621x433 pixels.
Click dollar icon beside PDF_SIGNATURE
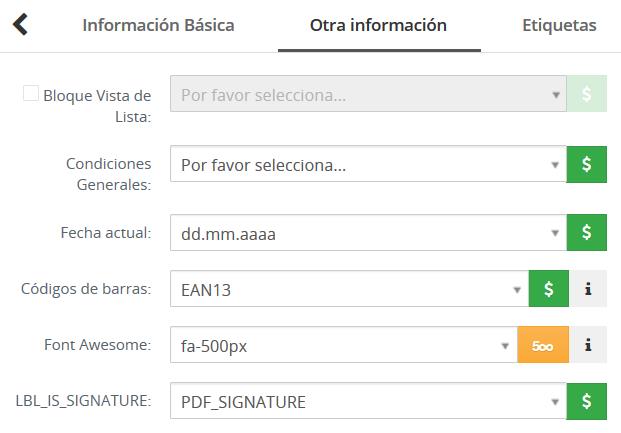(x=587, y=401)
